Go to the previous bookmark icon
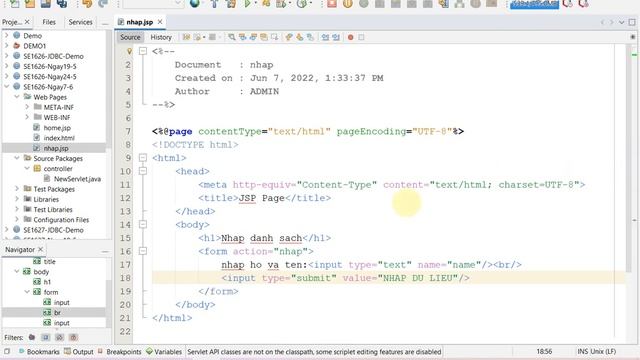This screenshot has height=360, width=640. point(289,37)
